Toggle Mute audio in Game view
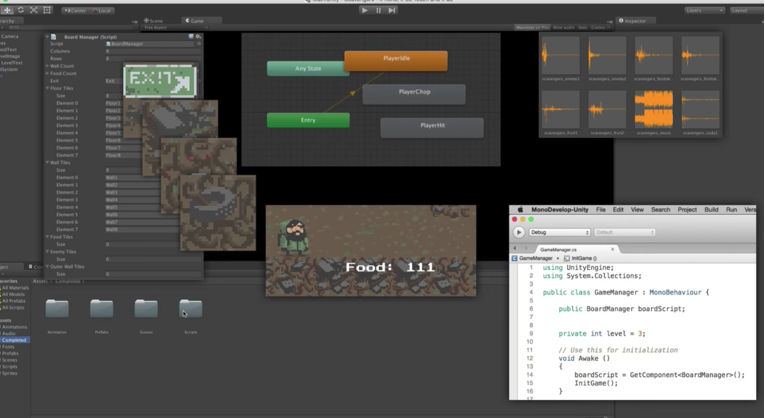Screen dimensions: 765x418 pos(564,27)
